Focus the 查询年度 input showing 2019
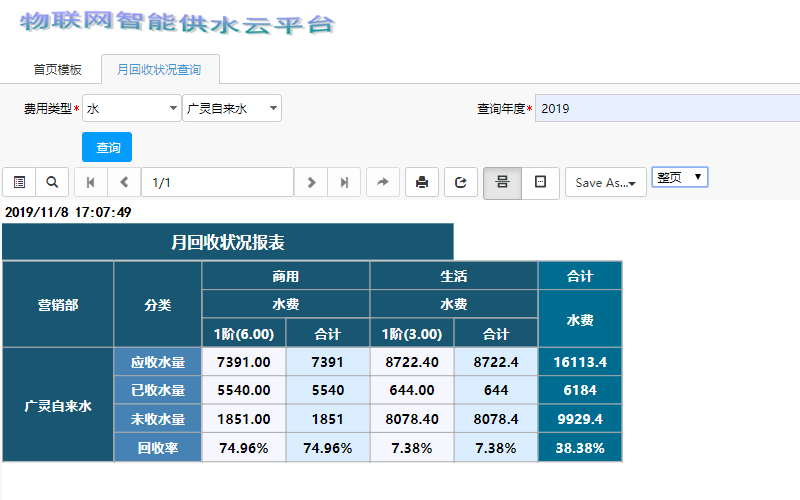 point(667,108)
